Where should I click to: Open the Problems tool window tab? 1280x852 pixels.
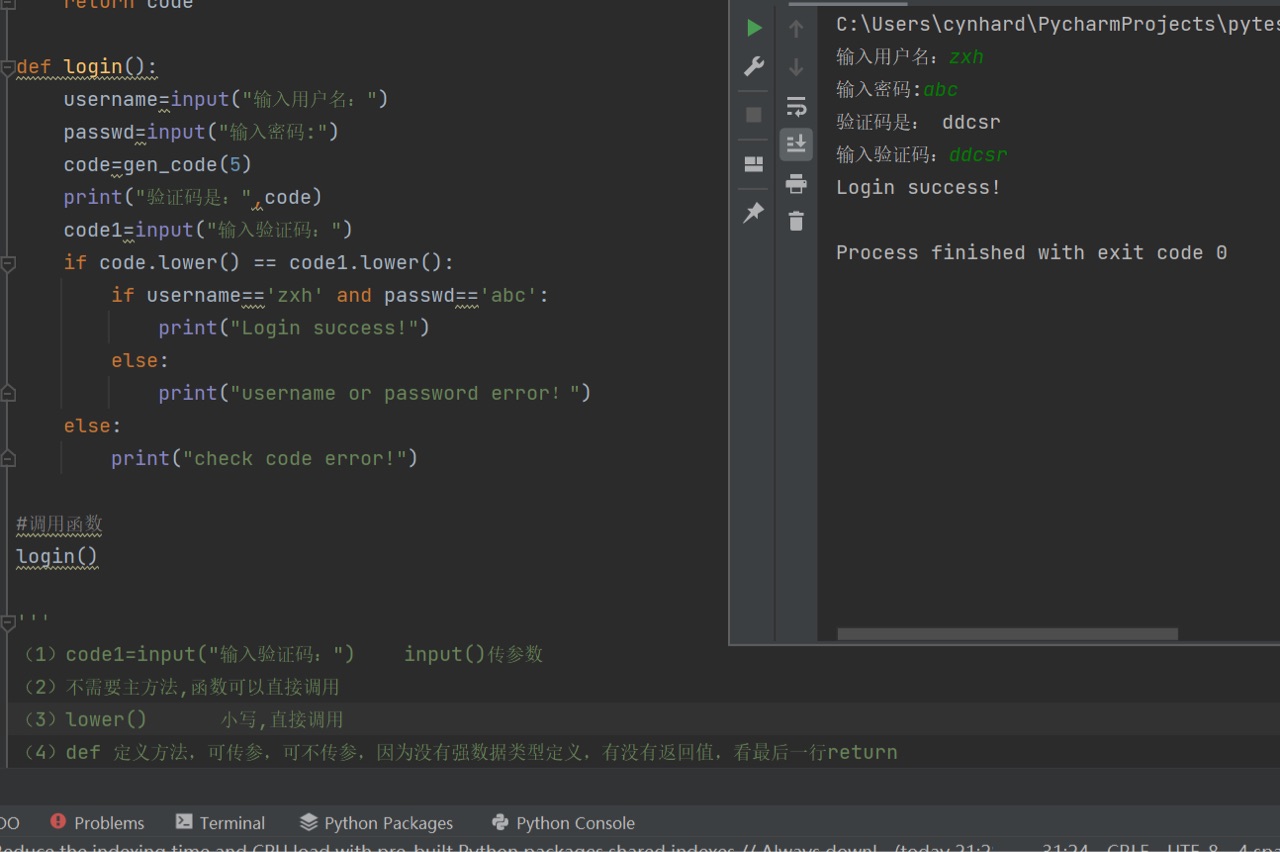pyautogui.click(x=97, y=823)
